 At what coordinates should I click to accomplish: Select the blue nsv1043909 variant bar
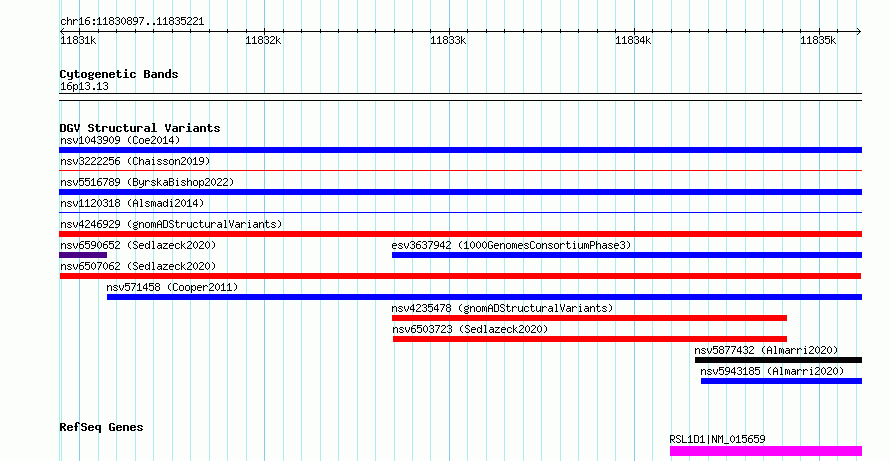tap(460, 150)
